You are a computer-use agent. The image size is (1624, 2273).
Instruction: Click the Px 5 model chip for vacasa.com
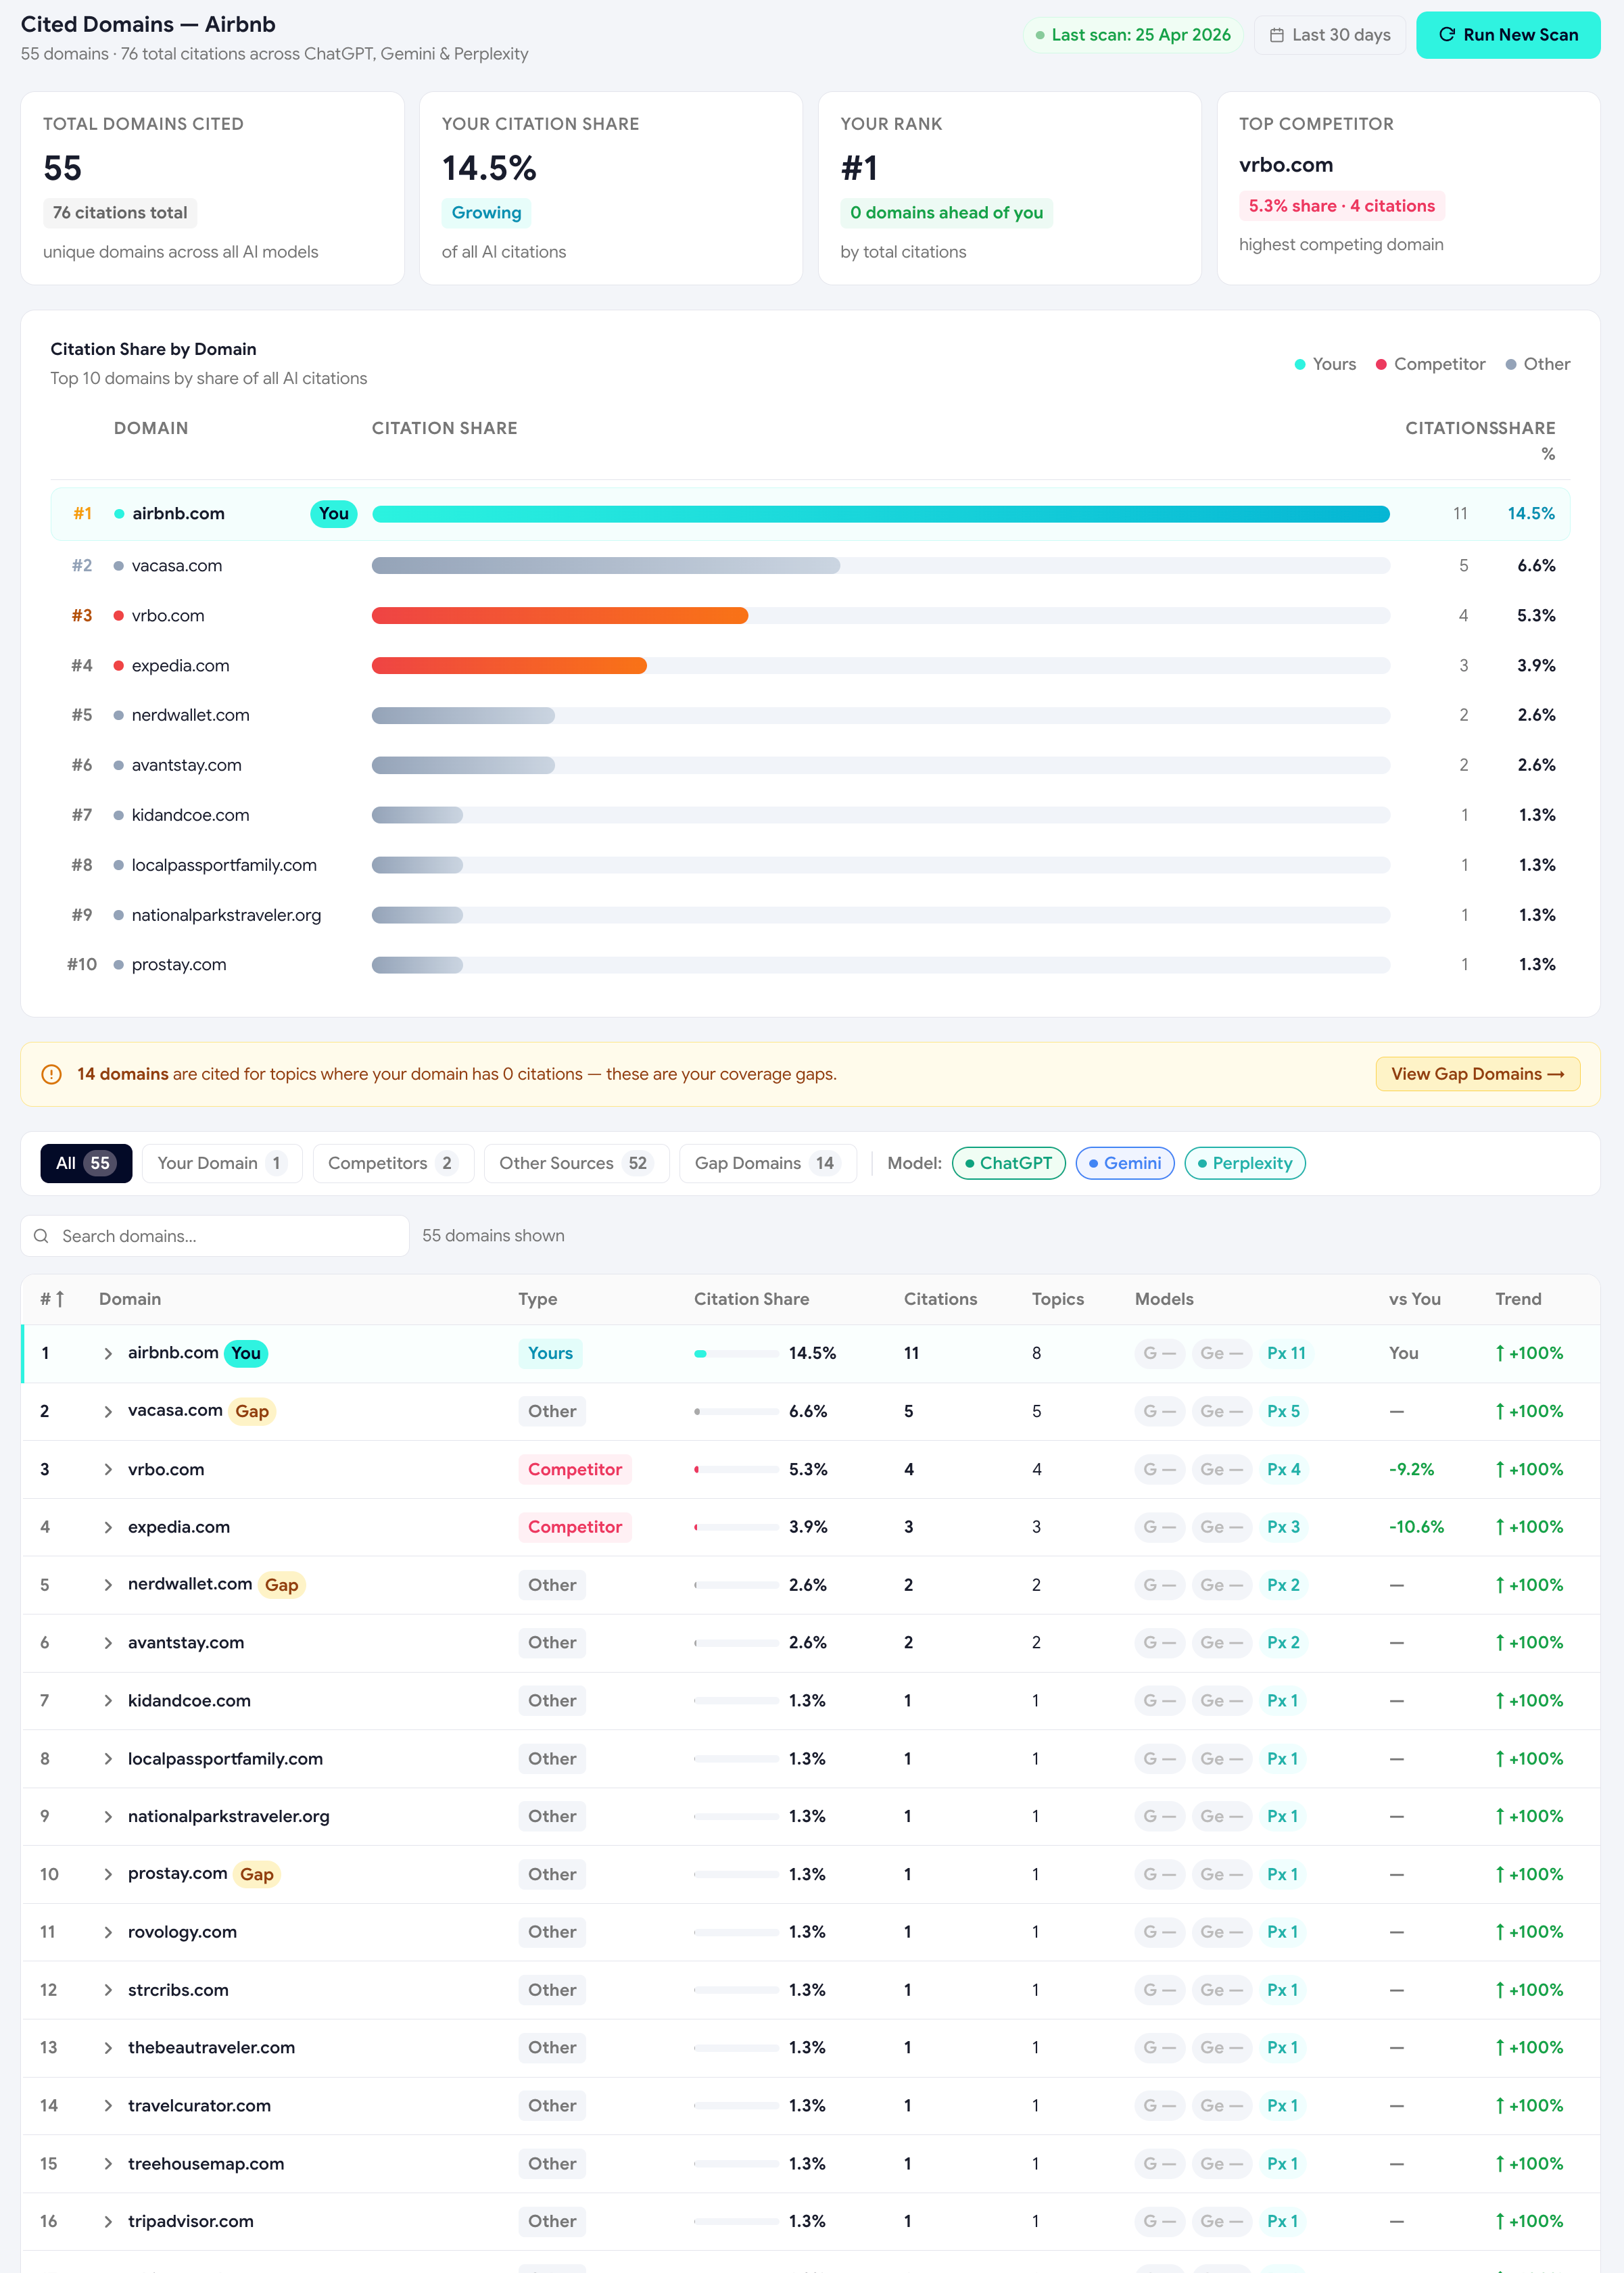click(x=1283, y=1412)
